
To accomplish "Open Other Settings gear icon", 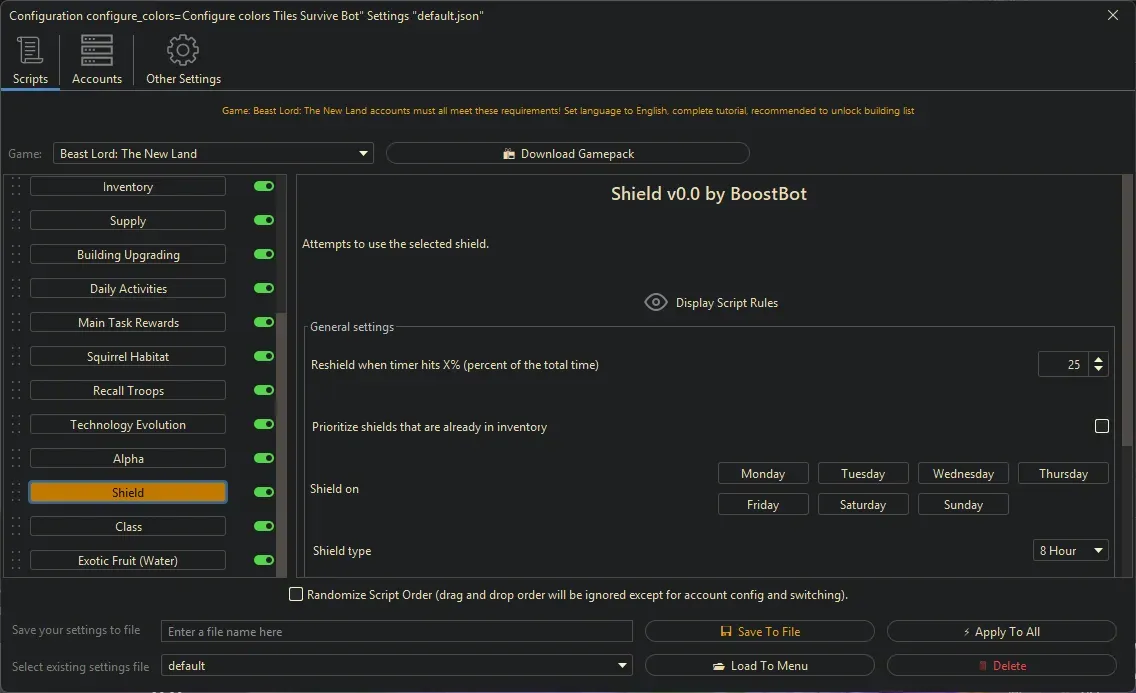I will [183, 51].
